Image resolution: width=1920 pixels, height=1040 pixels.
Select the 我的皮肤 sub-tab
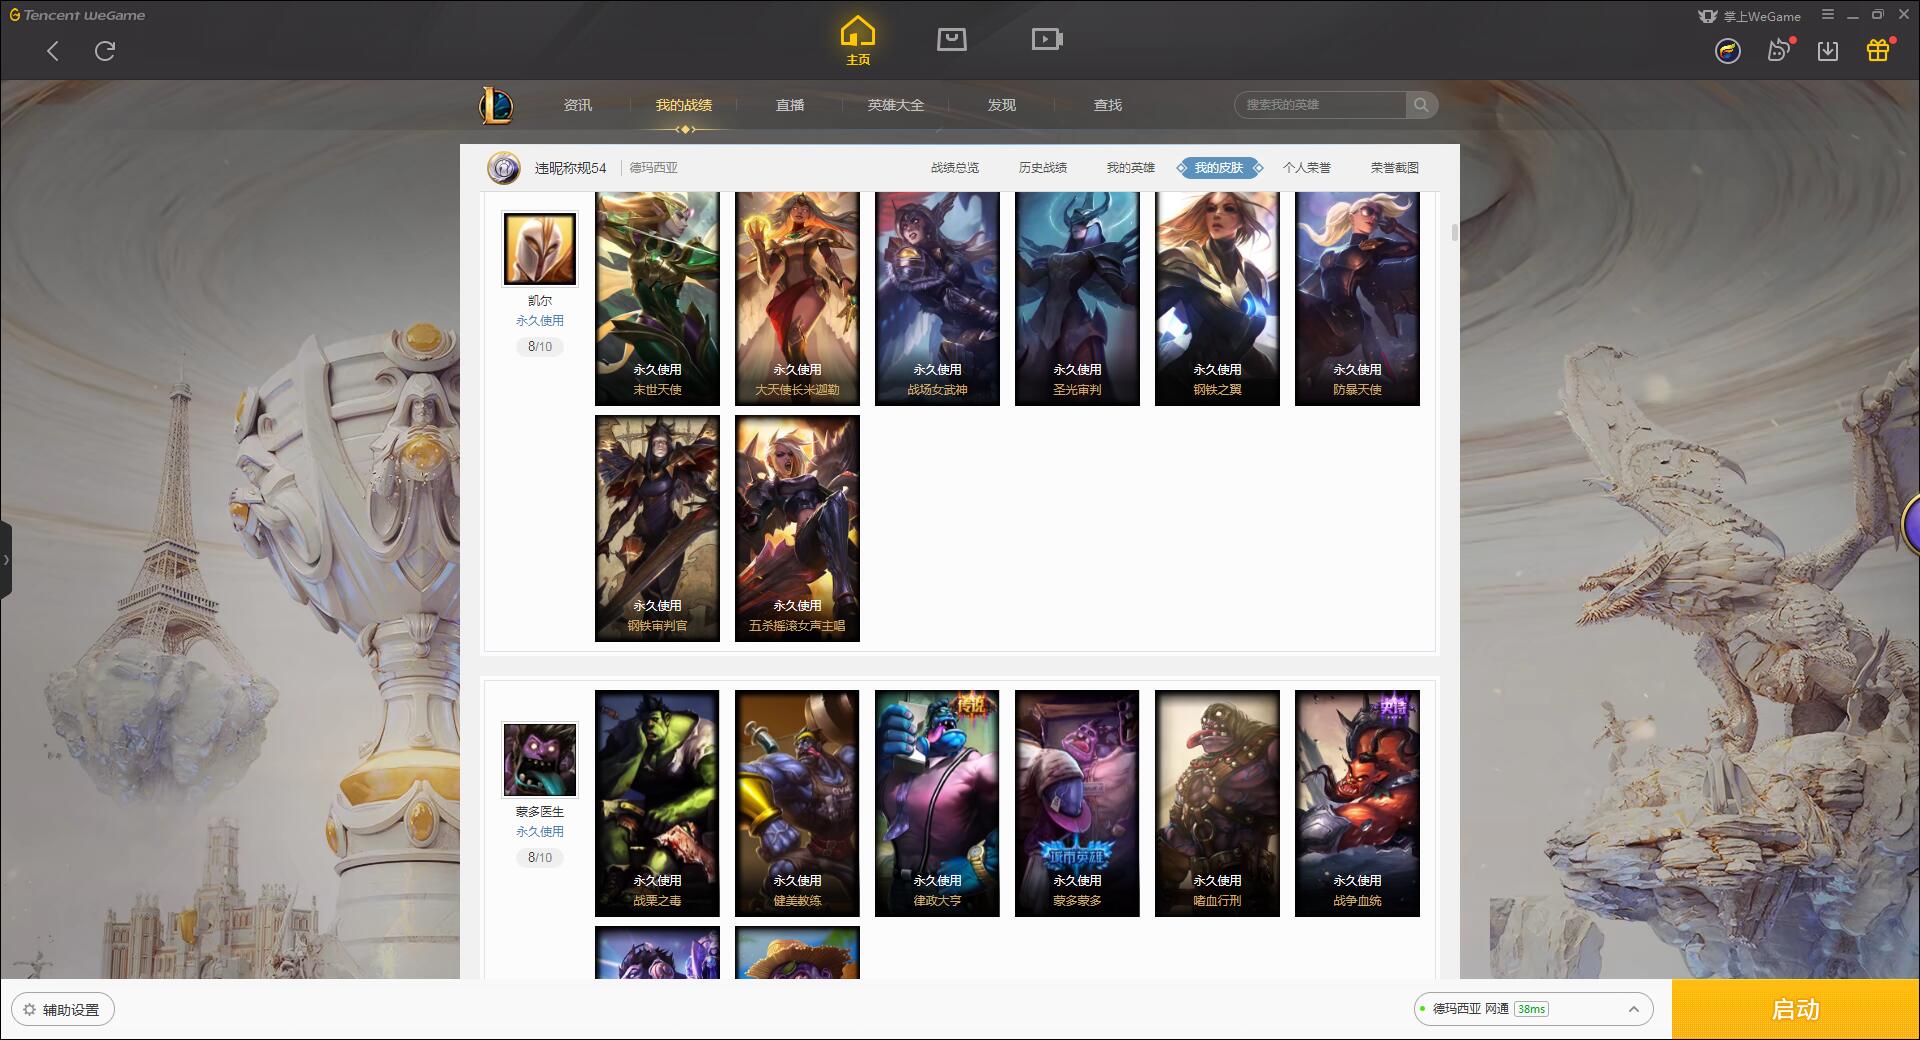(1219, 168)
